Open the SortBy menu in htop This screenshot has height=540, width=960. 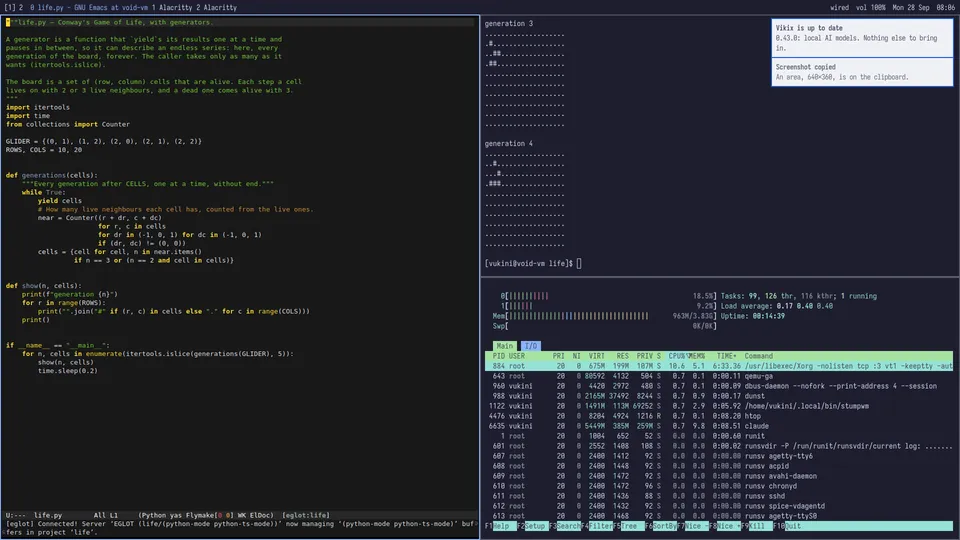click(x=661, y=526)
